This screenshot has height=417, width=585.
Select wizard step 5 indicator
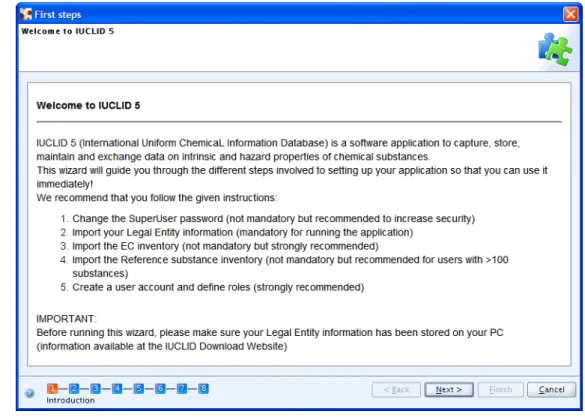pyautogui.click(x=139, y=389)
